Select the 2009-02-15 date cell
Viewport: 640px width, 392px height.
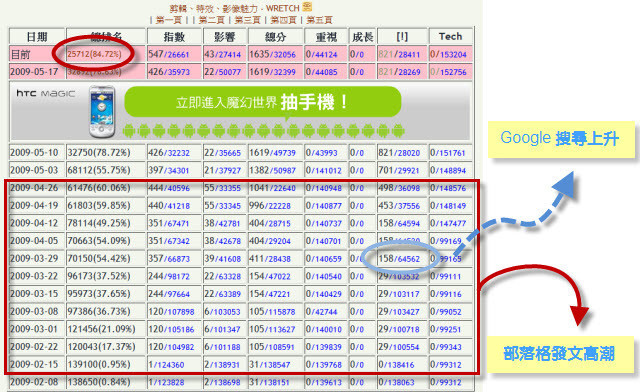click(x=37, y=364)
